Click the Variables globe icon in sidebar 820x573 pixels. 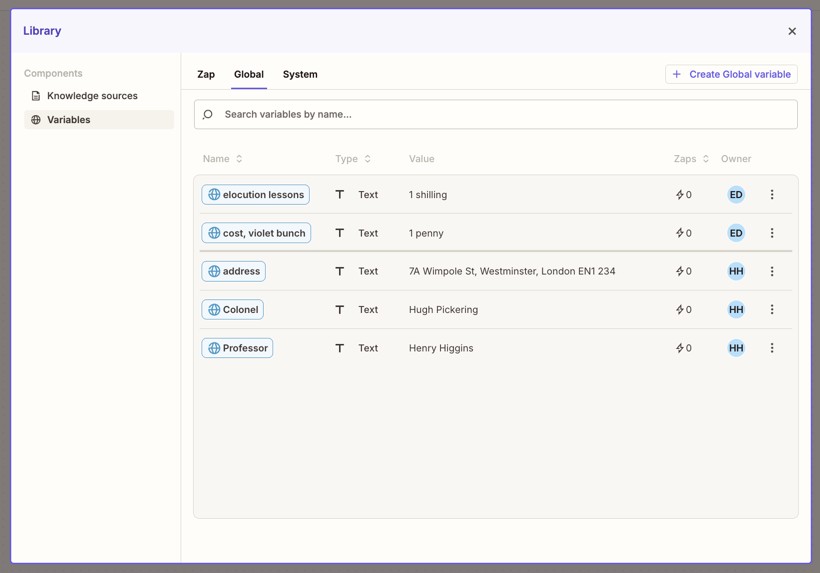[36, 120]
